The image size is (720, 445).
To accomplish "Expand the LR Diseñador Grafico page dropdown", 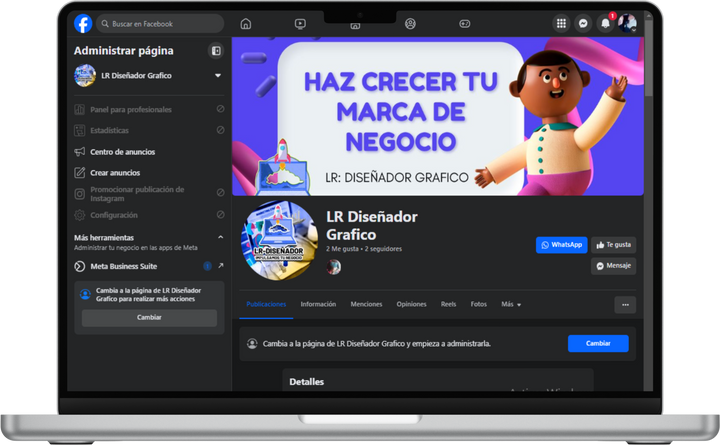I will [x=218, y=75].
